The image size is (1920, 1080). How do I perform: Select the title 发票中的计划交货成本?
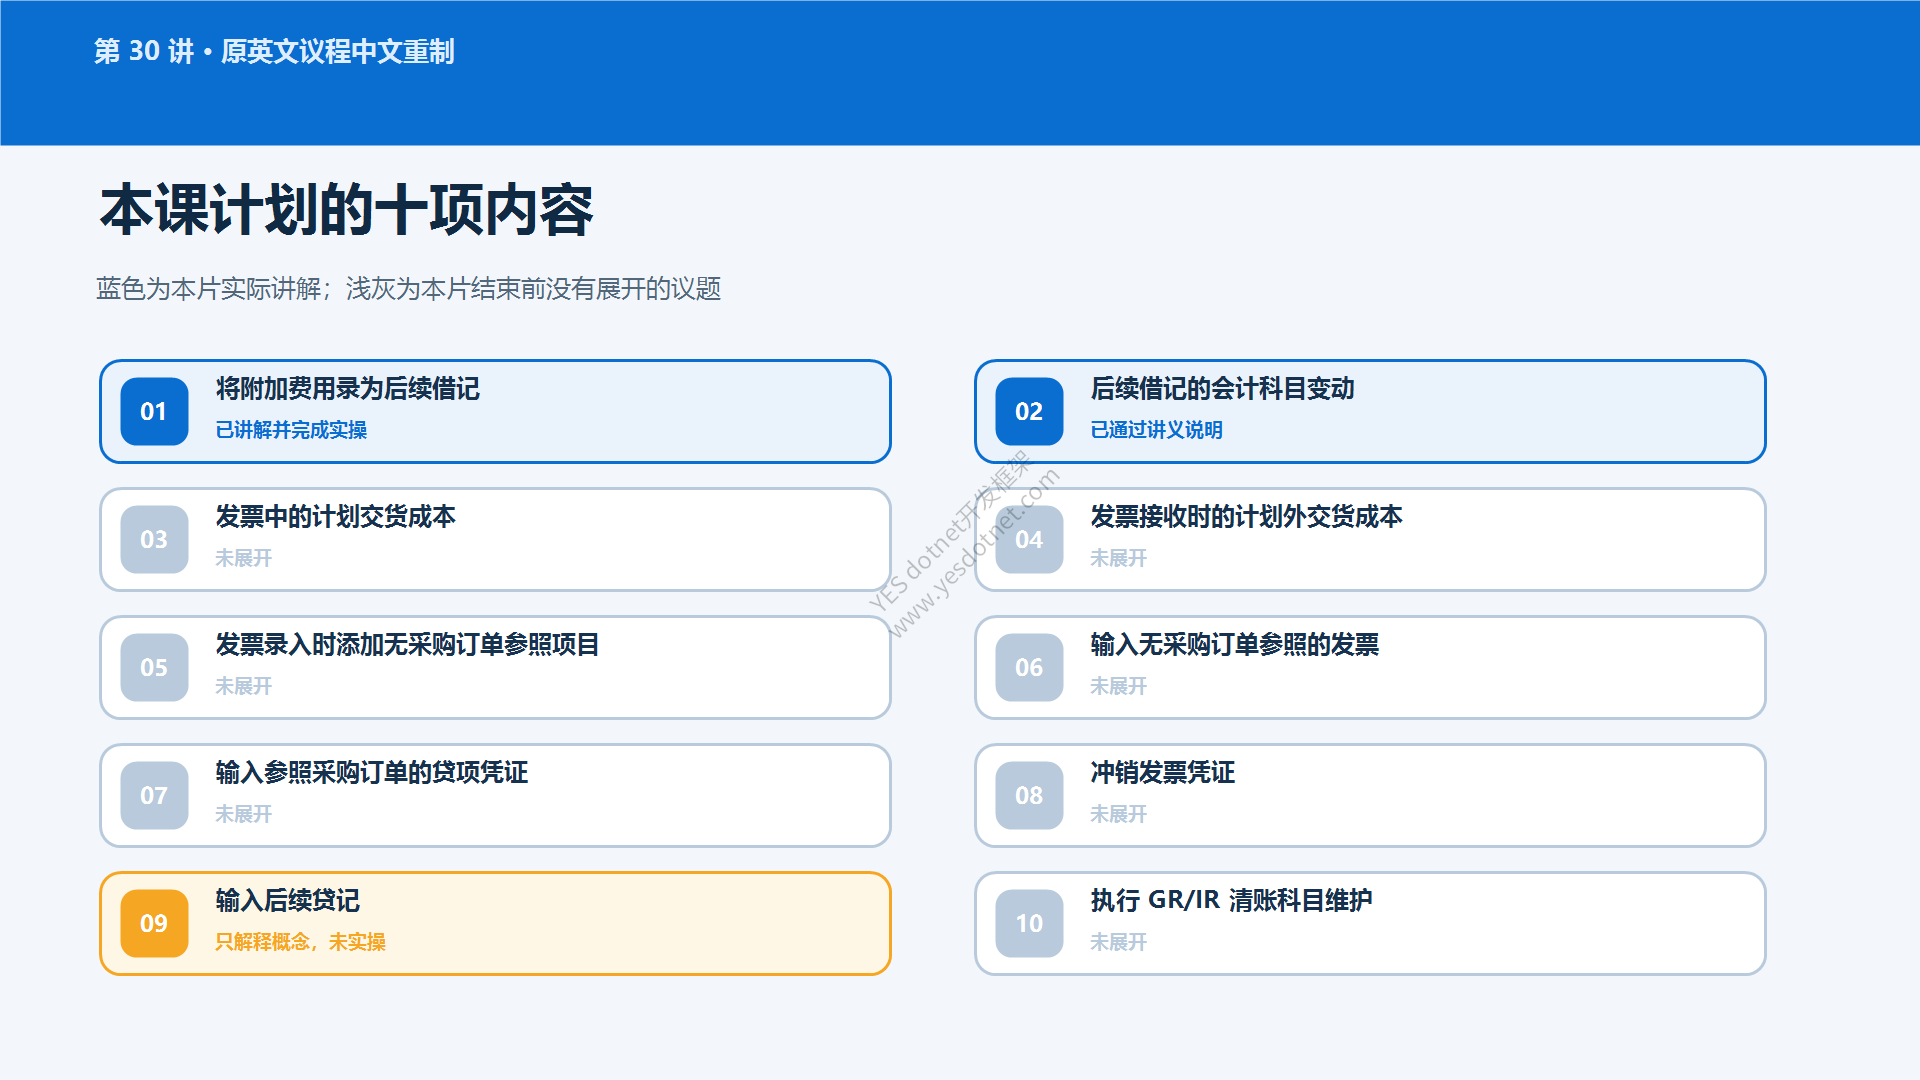coord(335,516)
